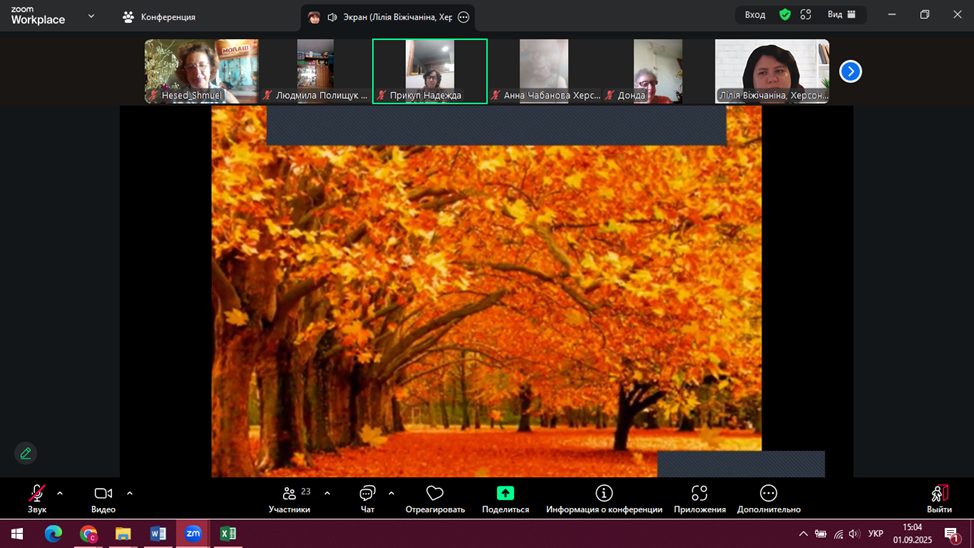Open the Чат chat panel
Image resolution: width=974 pixels, height=548 pixels.
point(367,497)
